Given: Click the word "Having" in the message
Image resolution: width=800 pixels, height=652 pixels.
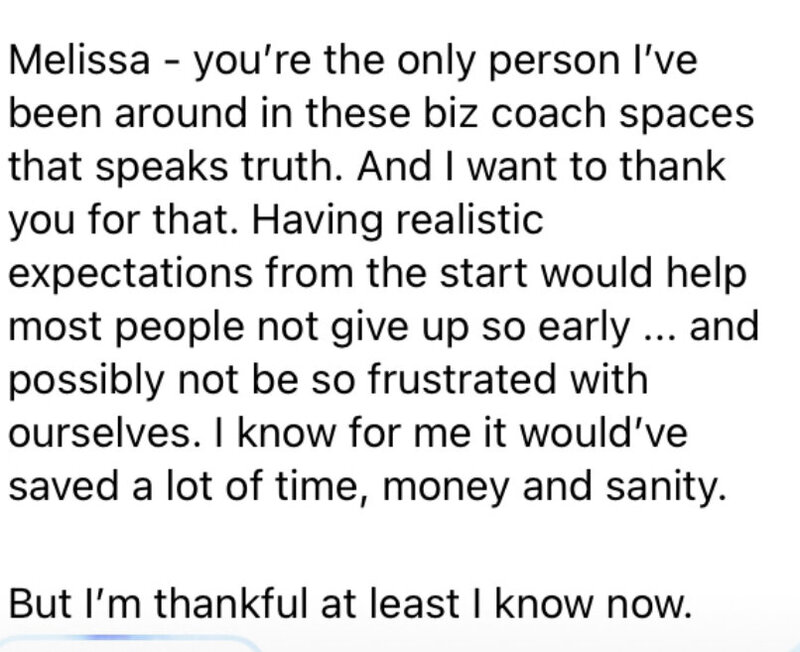Looking at the screenshot, I should pos(317,220).
